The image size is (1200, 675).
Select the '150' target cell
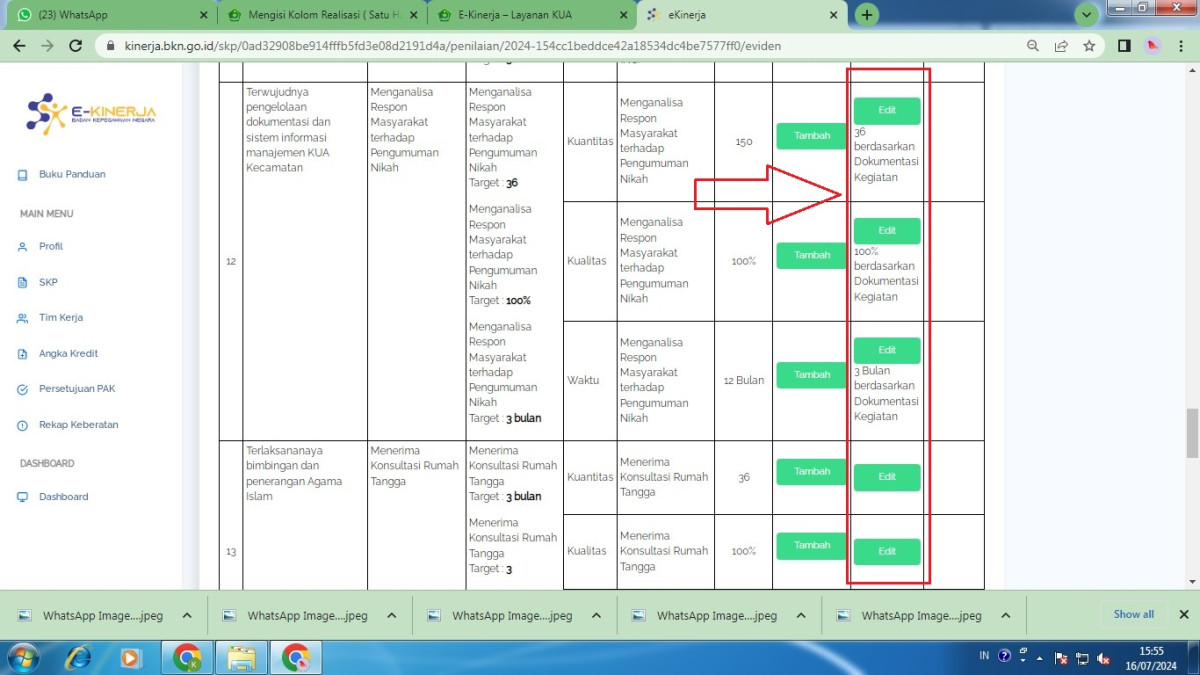tap(744, 142)
